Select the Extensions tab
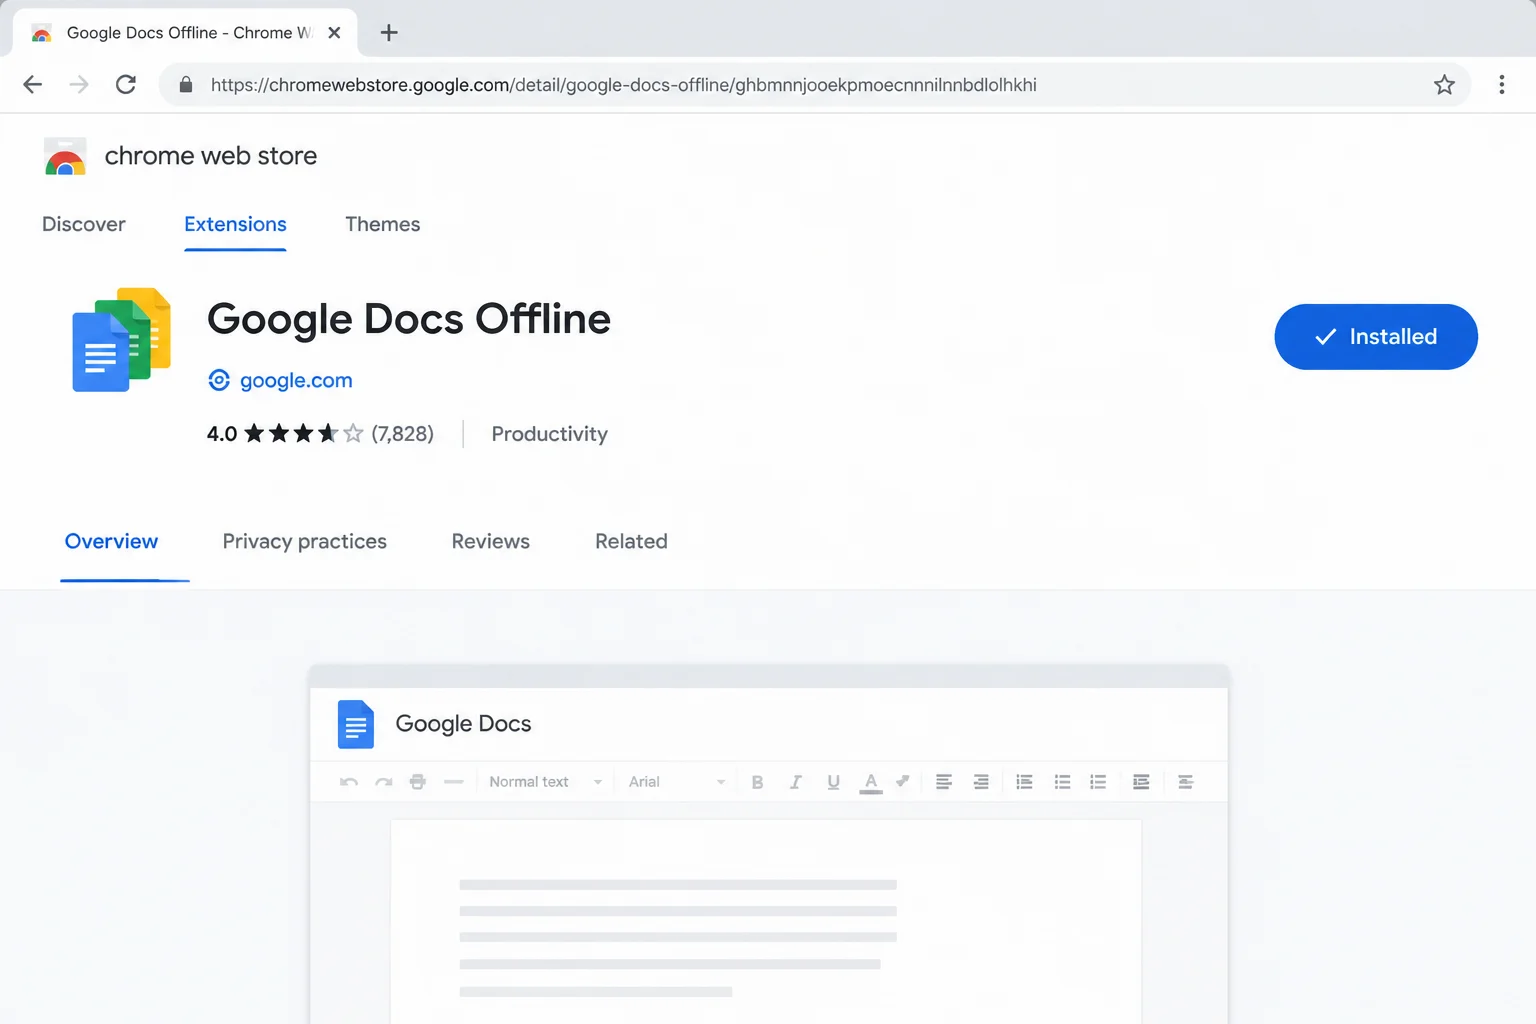 pos(235,224)
